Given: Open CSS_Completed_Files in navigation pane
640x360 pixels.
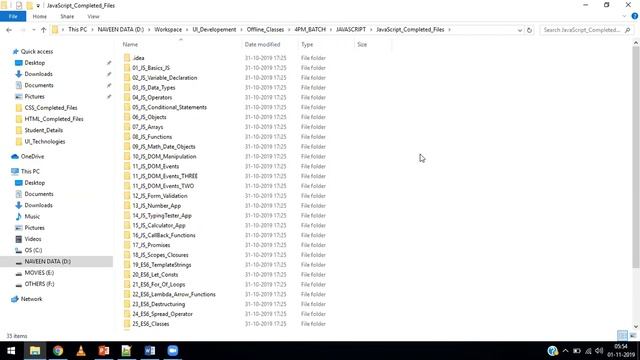Looking at the screenshot, I should click(51, 108).
